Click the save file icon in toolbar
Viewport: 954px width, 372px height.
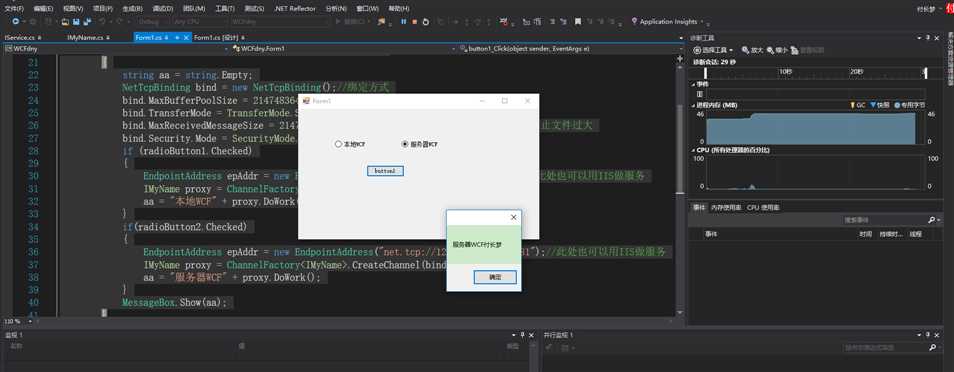[x=76, y=21]
